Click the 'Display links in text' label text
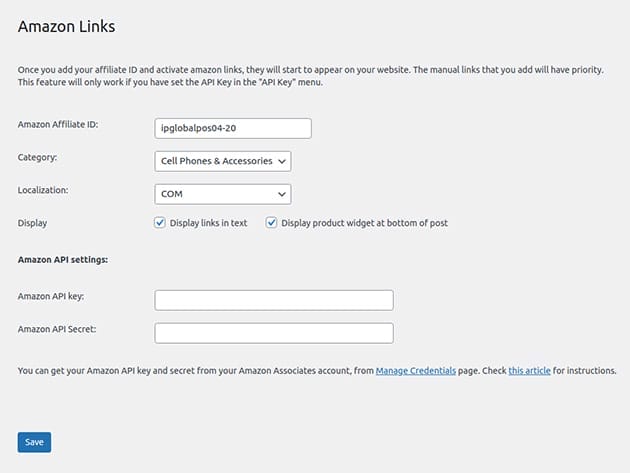Screen dimensions: 630x473 209,223
